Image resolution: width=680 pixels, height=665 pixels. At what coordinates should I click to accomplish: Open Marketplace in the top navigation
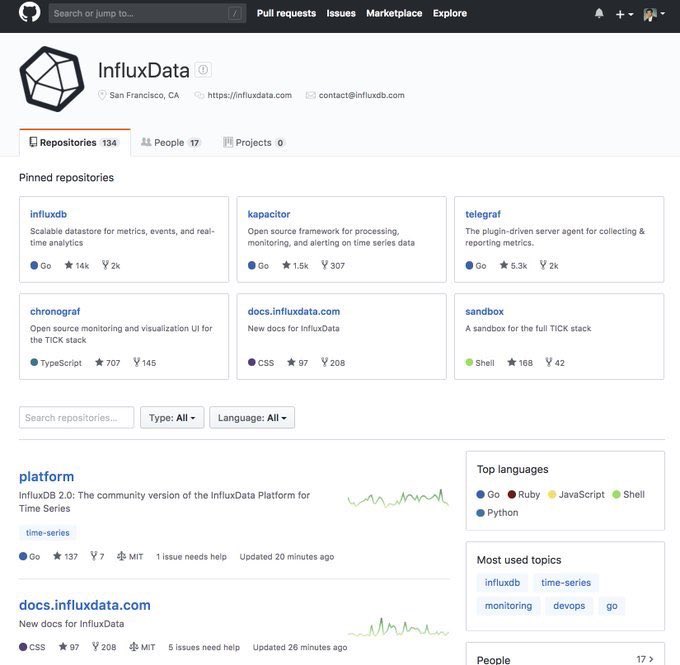click(x=394, y=13)
